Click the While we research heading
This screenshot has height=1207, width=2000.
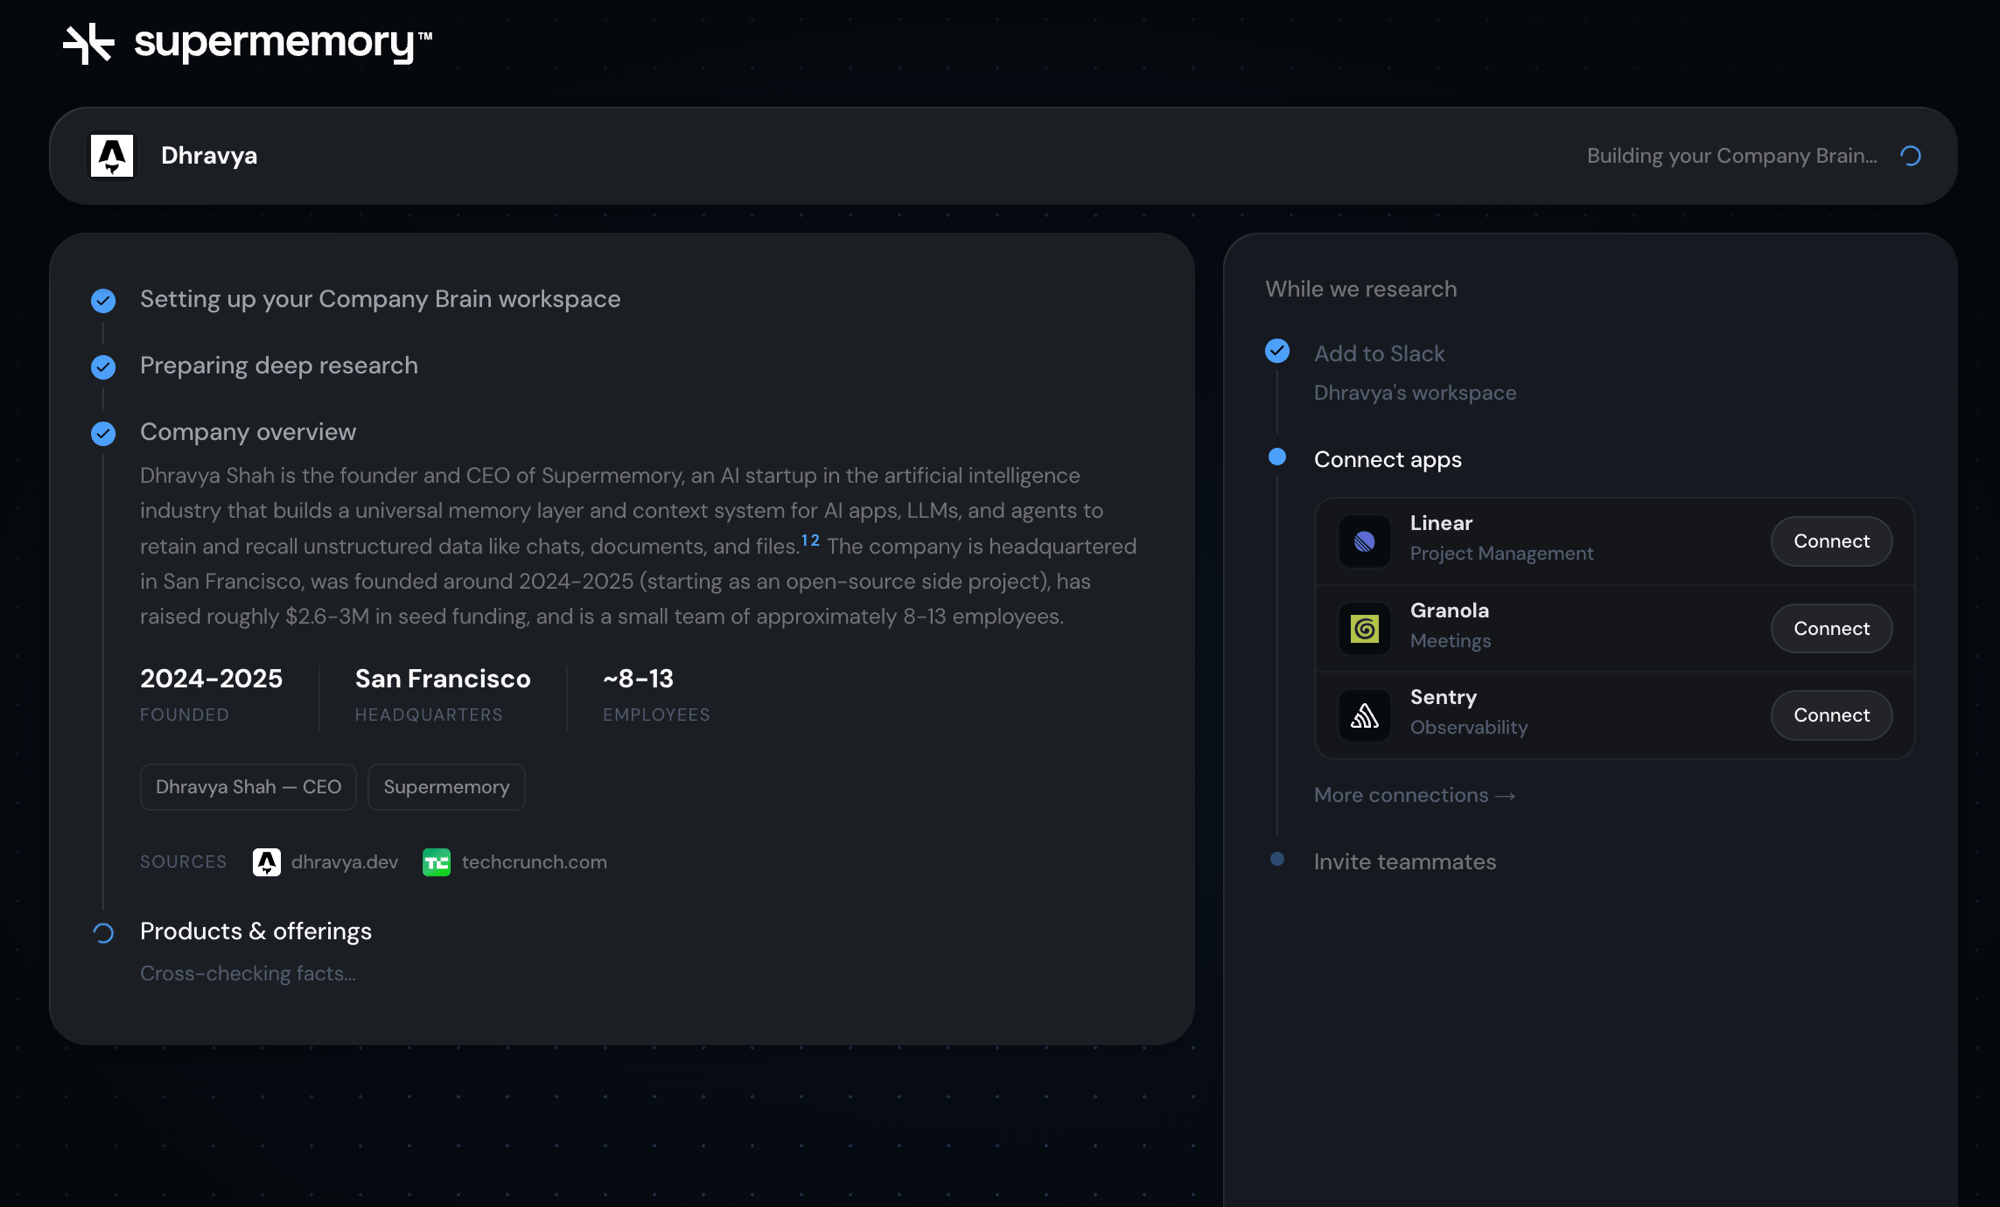coord(1361,289)
